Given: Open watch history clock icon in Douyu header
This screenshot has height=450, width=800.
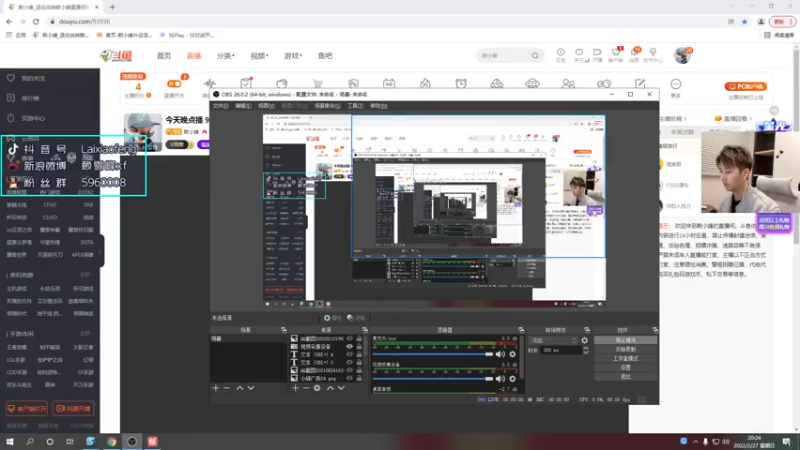Looking at the screenshot, I should click(560, 53).
